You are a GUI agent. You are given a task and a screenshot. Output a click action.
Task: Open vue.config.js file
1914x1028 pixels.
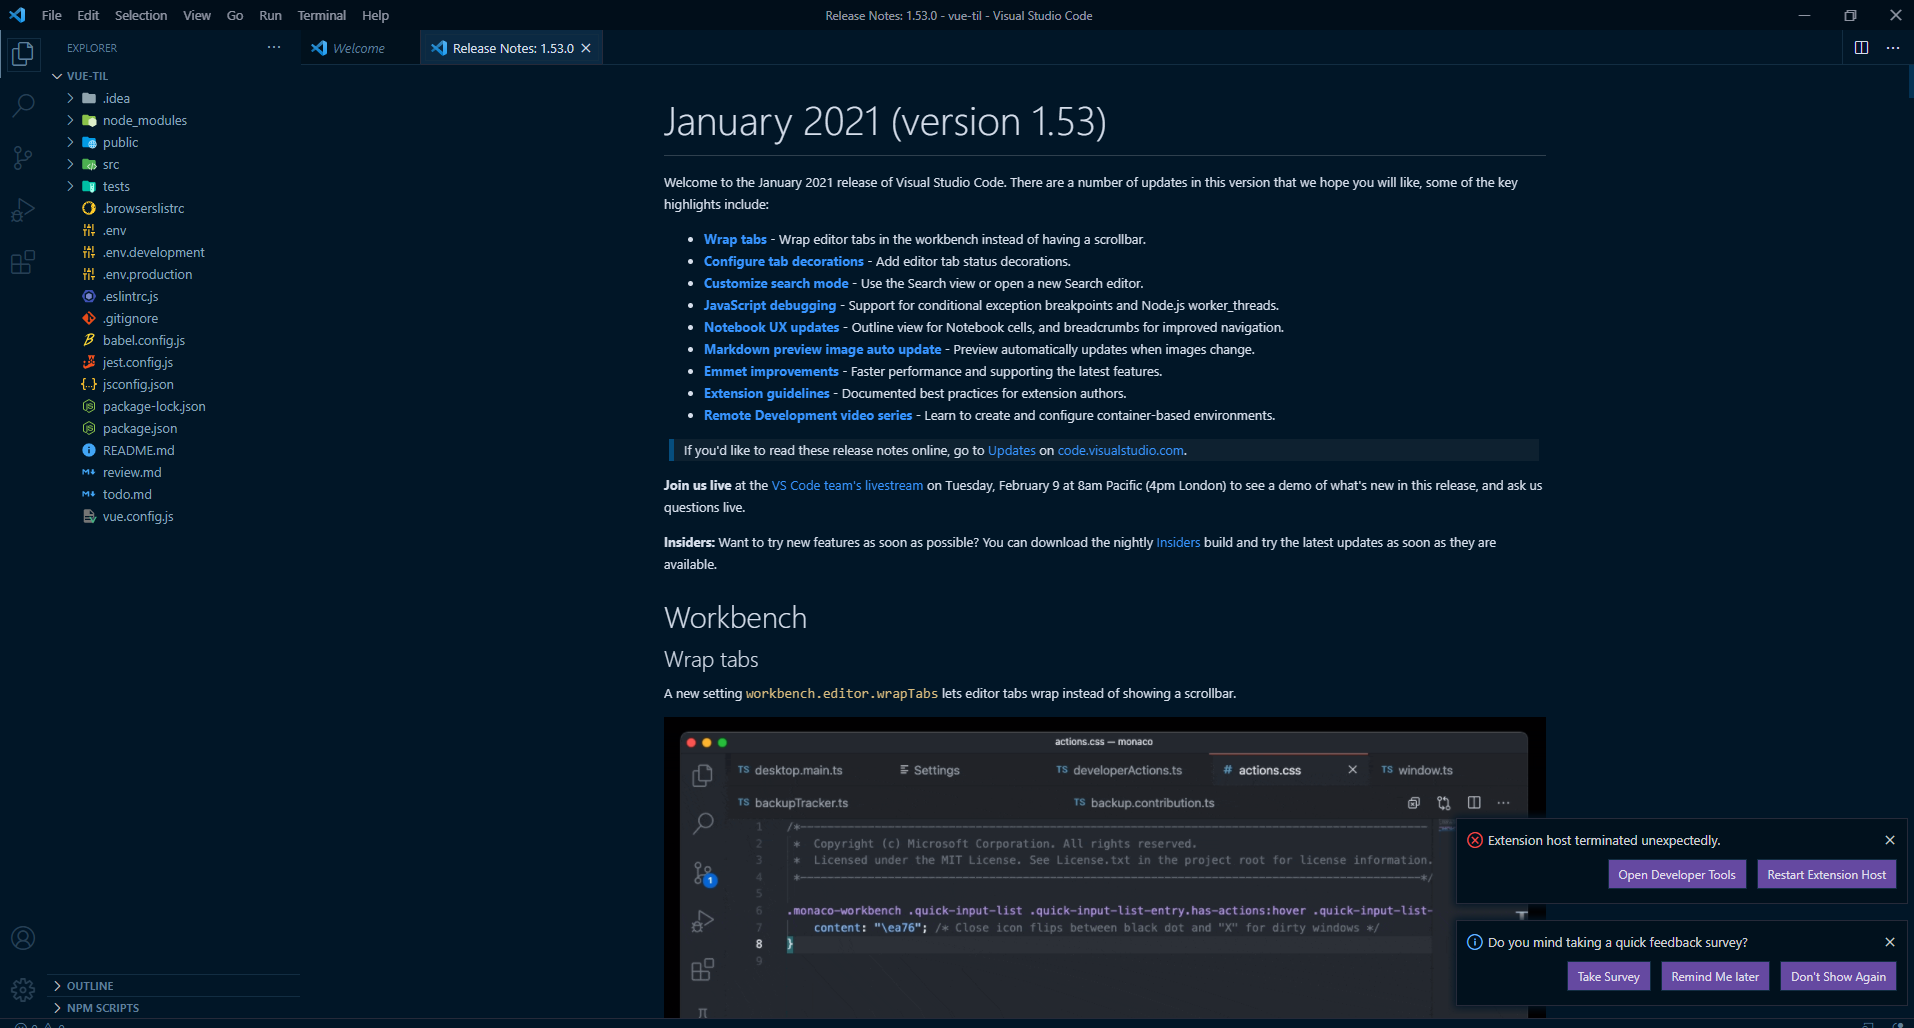(x=138, y=516)
